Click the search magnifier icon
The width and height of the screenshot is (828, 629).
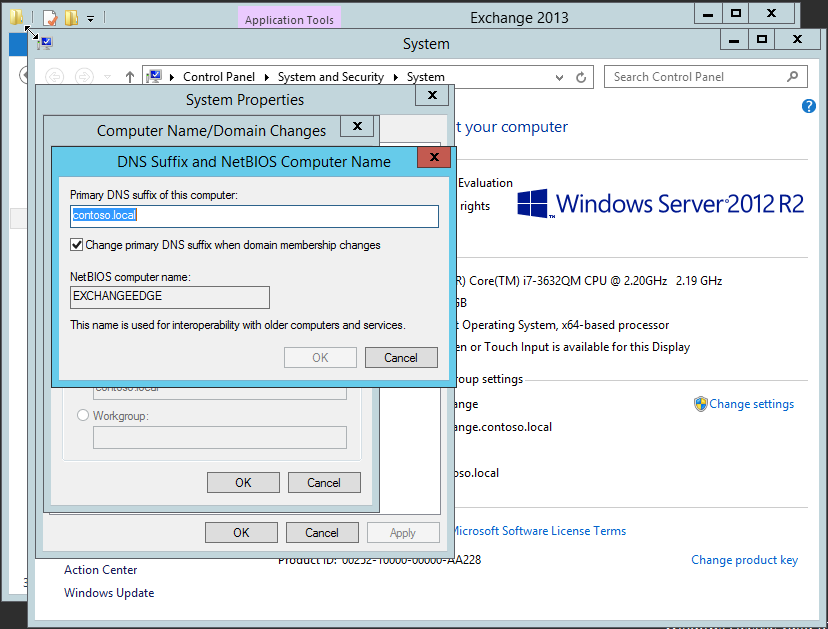tap(792, 77)
